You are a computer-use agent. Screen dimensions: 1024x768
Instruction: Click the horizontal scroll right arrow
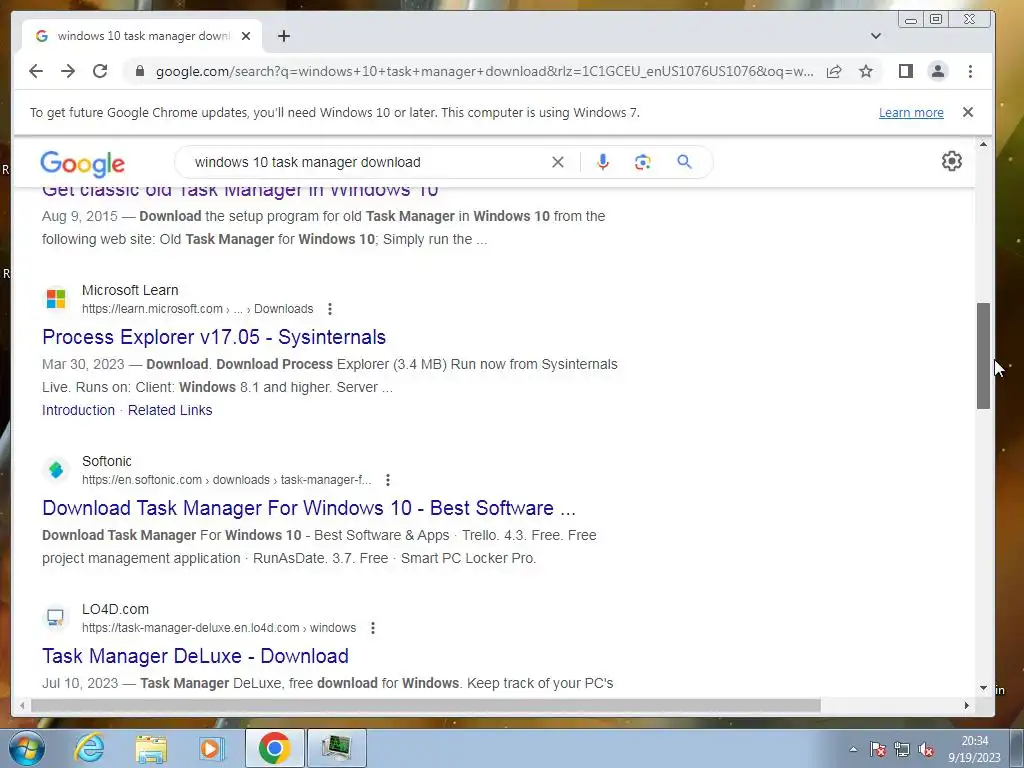pos(967,705)
